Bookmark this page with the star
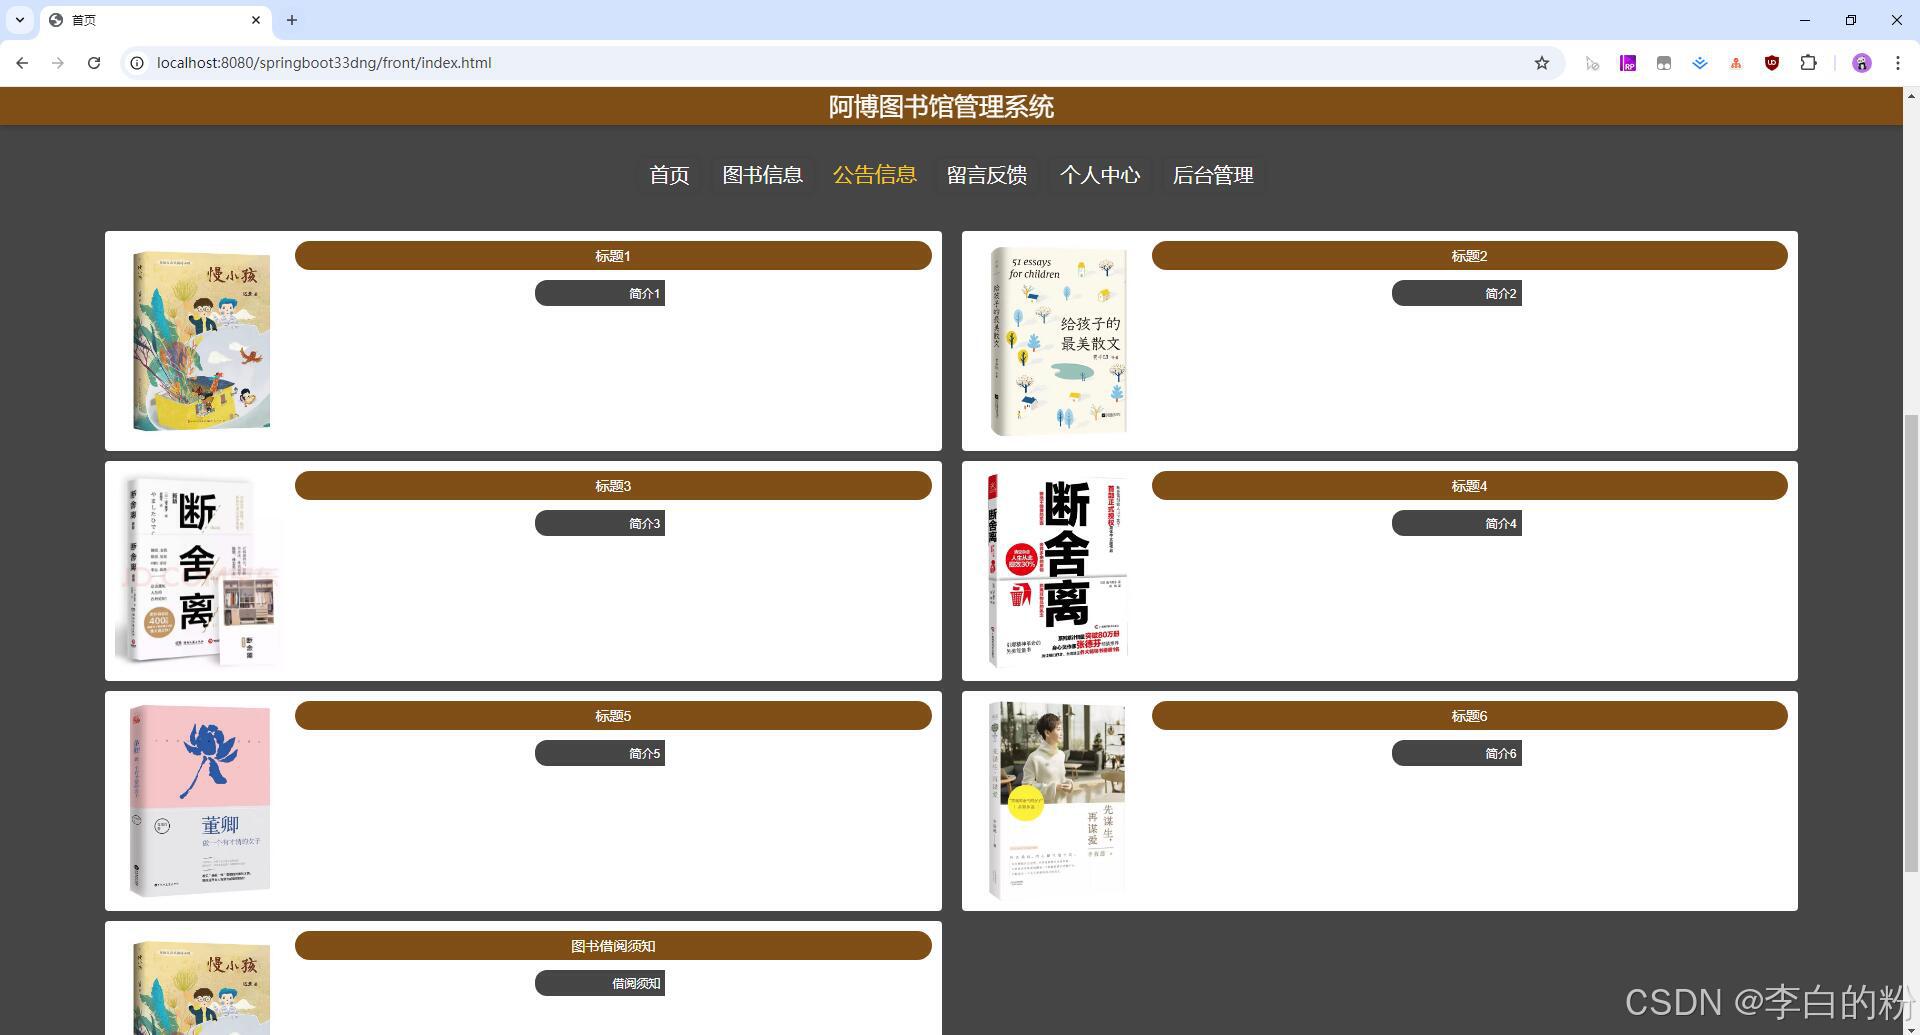This screenshot has height=1035, width=1920. click(x=1542, y=63)
